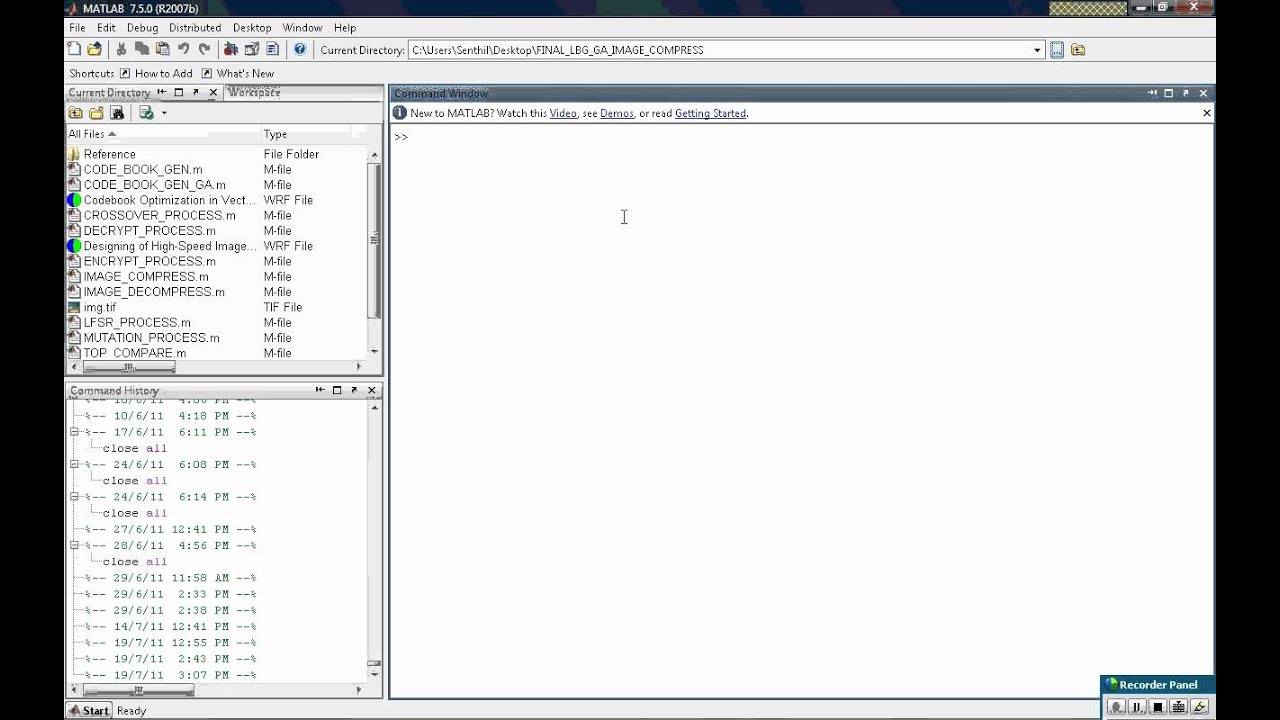Maximize the Command History panel
This screenshot has height=720, width=1280.
[337, 390]
